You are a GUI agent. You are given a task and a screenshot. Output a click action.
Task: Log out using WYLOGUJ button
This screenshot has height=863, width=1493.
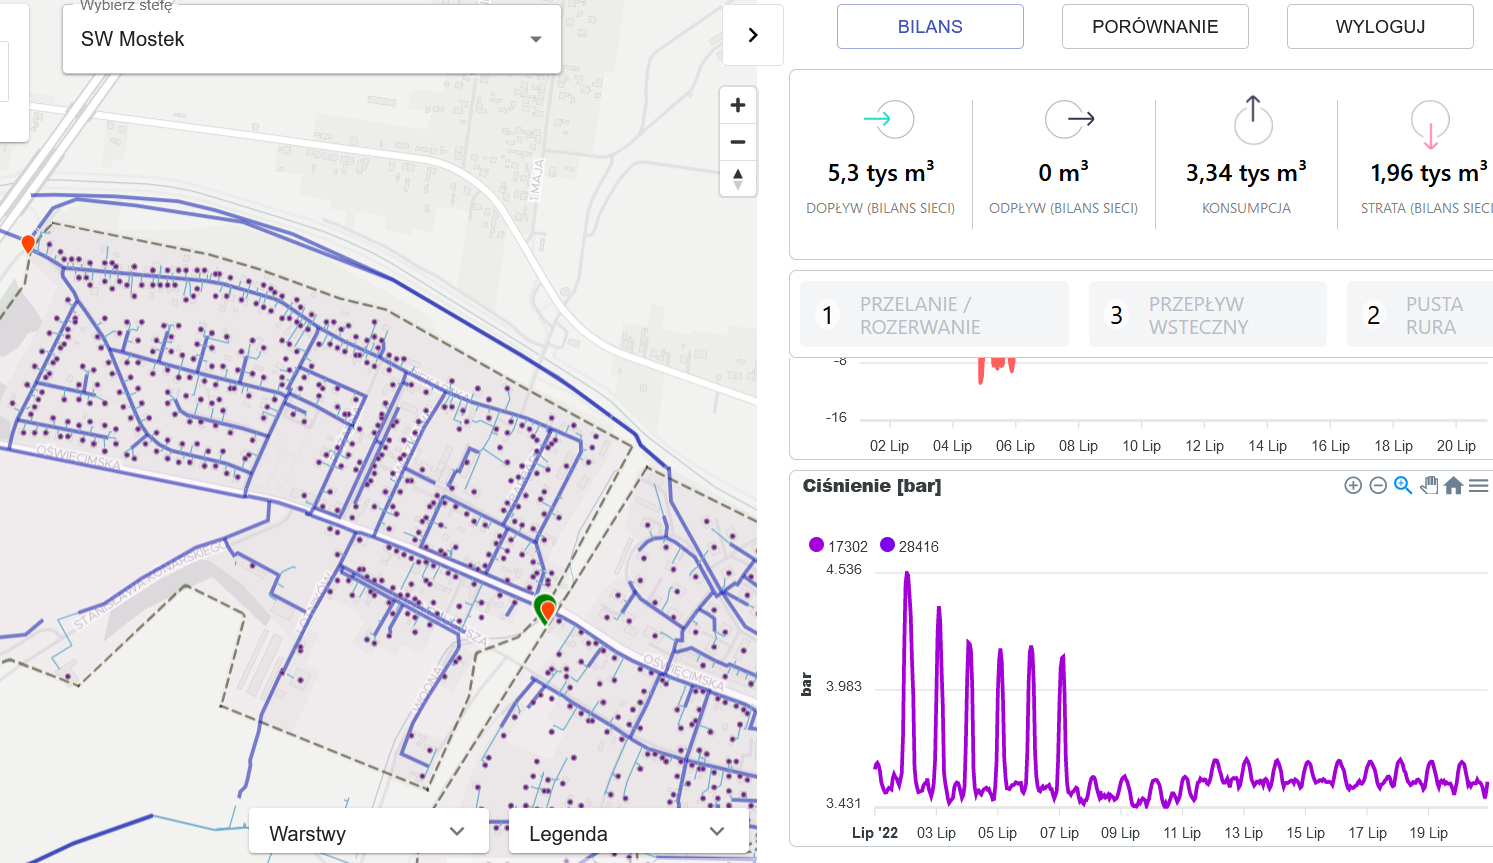[1380, 27]
